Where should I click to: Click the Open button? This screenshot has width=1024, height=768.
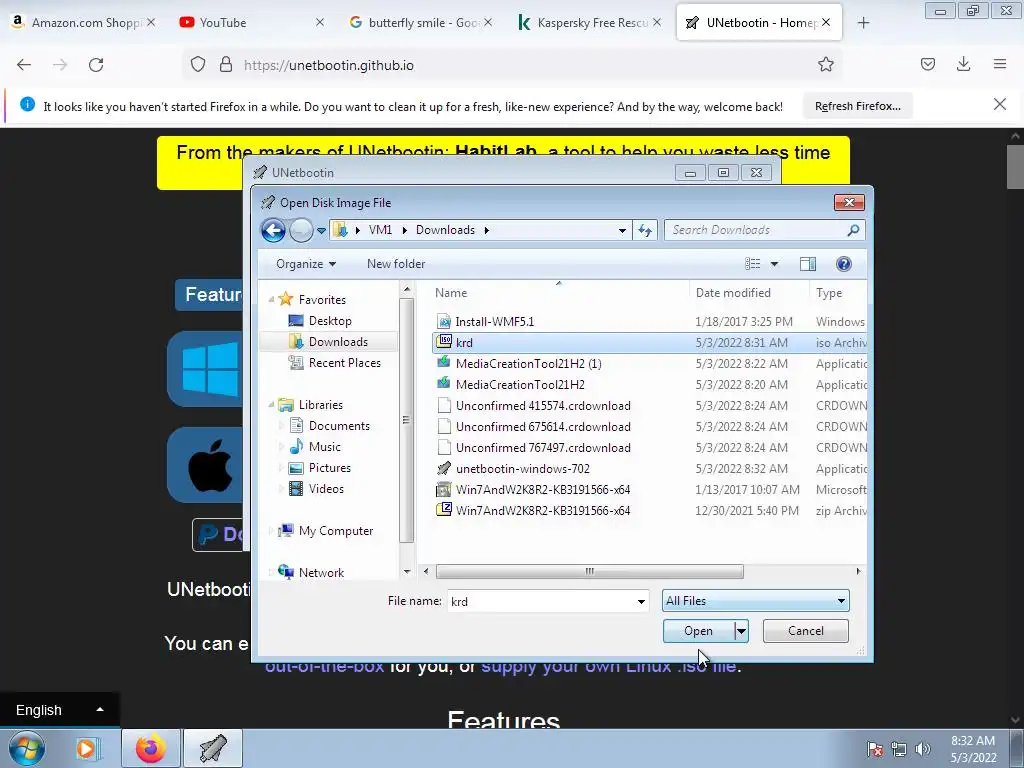(x=698, y=631)
